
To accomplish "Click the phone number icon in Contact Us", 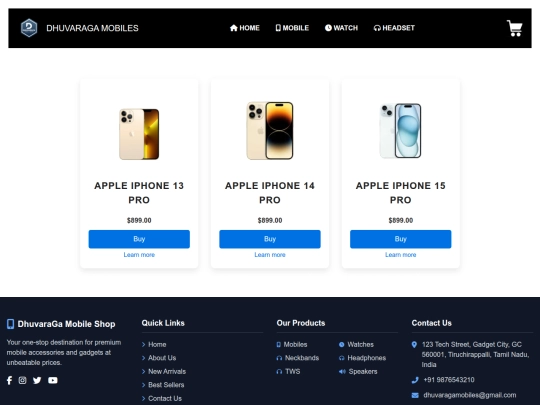I will 415,380.
